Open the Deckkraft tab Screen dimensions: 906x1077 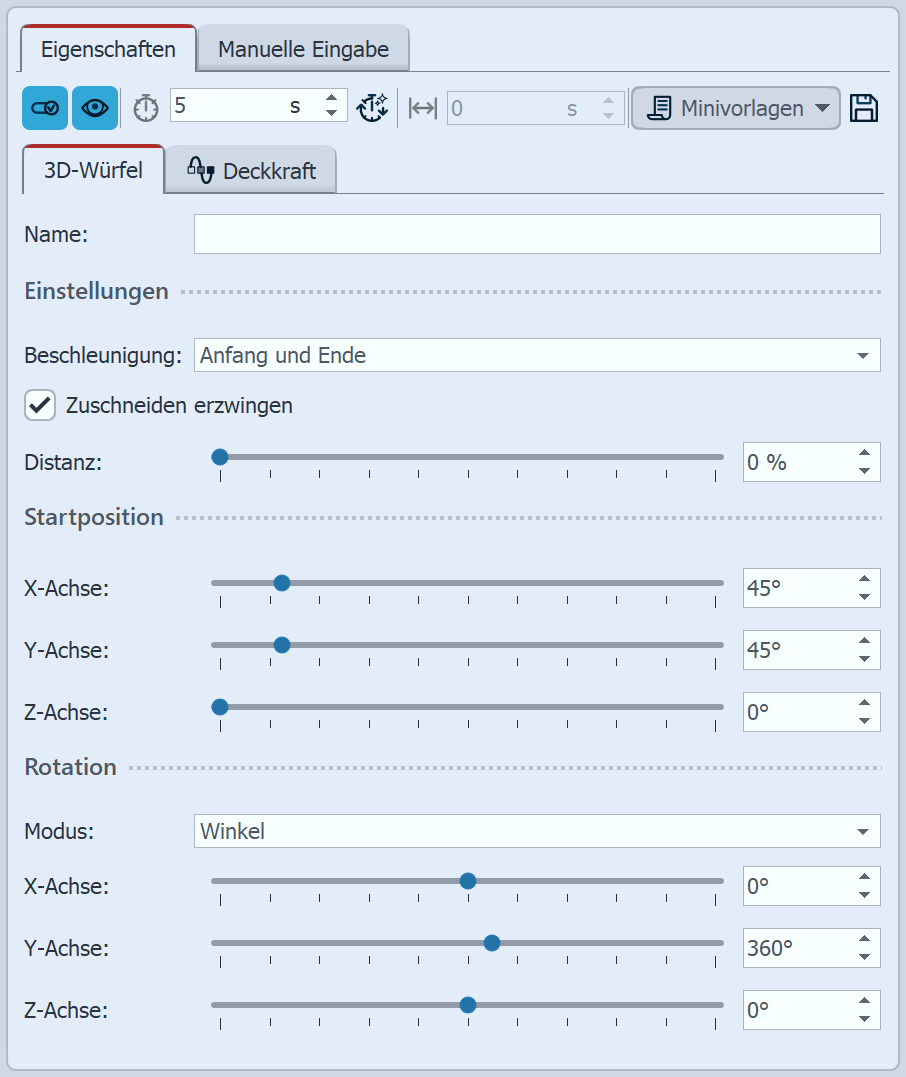click(251, 170)
